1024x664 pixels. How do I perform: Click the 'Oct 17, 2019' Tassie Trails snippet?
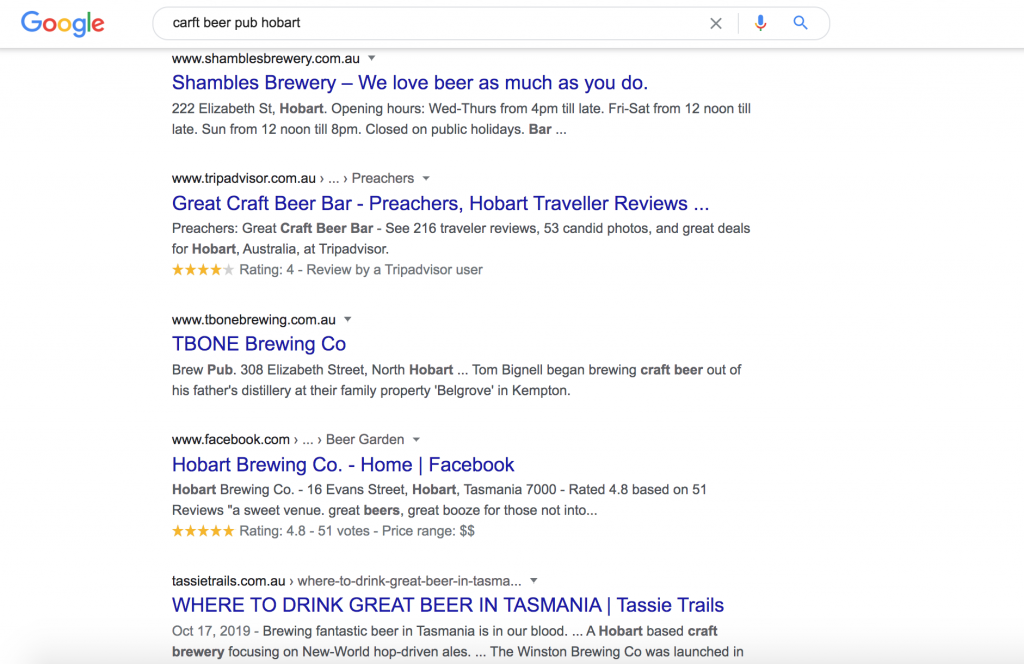(457, 641)
